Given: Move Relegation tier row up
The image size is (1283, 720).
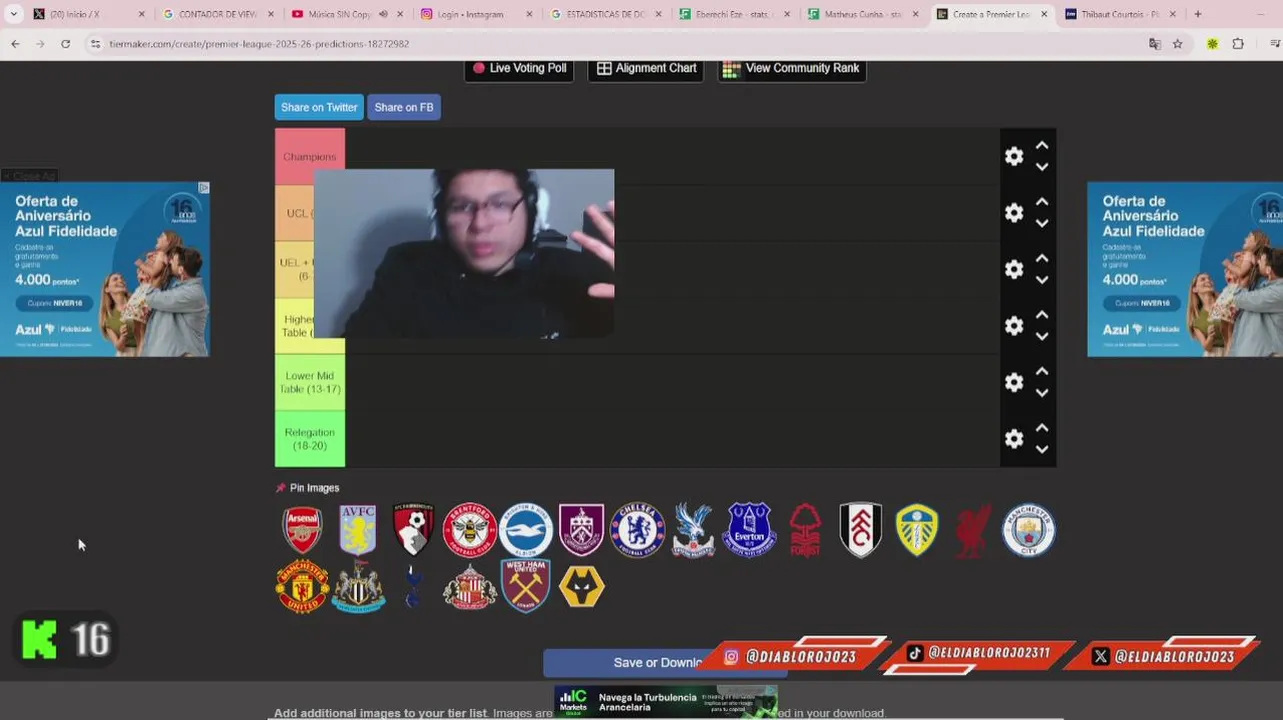Looking at the screenshot, I should pos(1042,427).
